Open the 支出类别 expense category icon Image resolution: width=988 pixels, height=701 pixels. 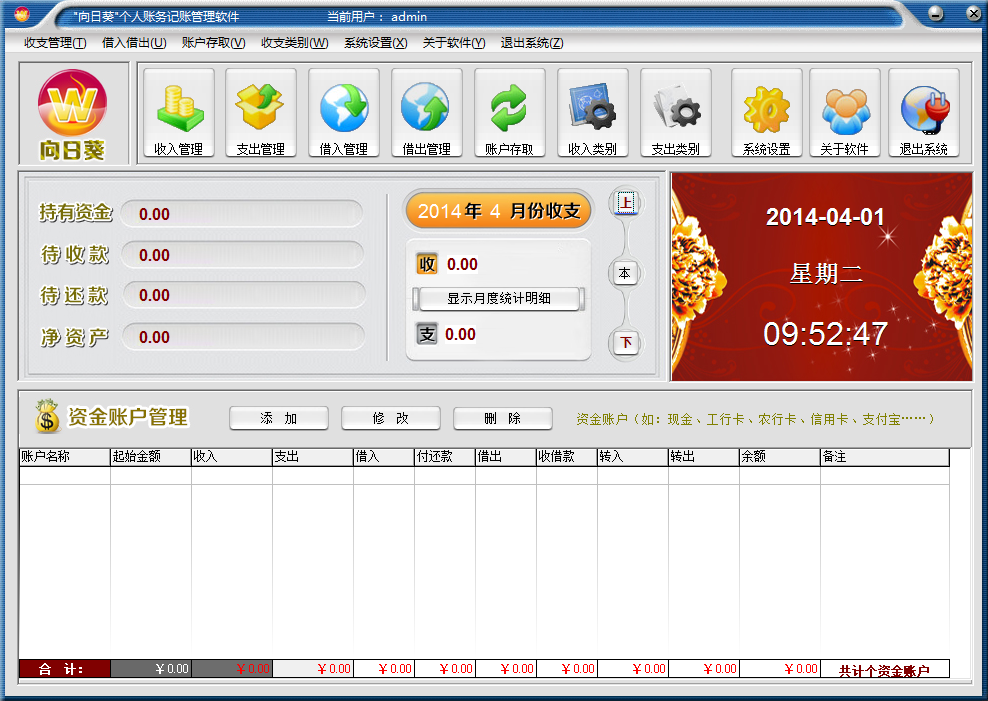675,112
